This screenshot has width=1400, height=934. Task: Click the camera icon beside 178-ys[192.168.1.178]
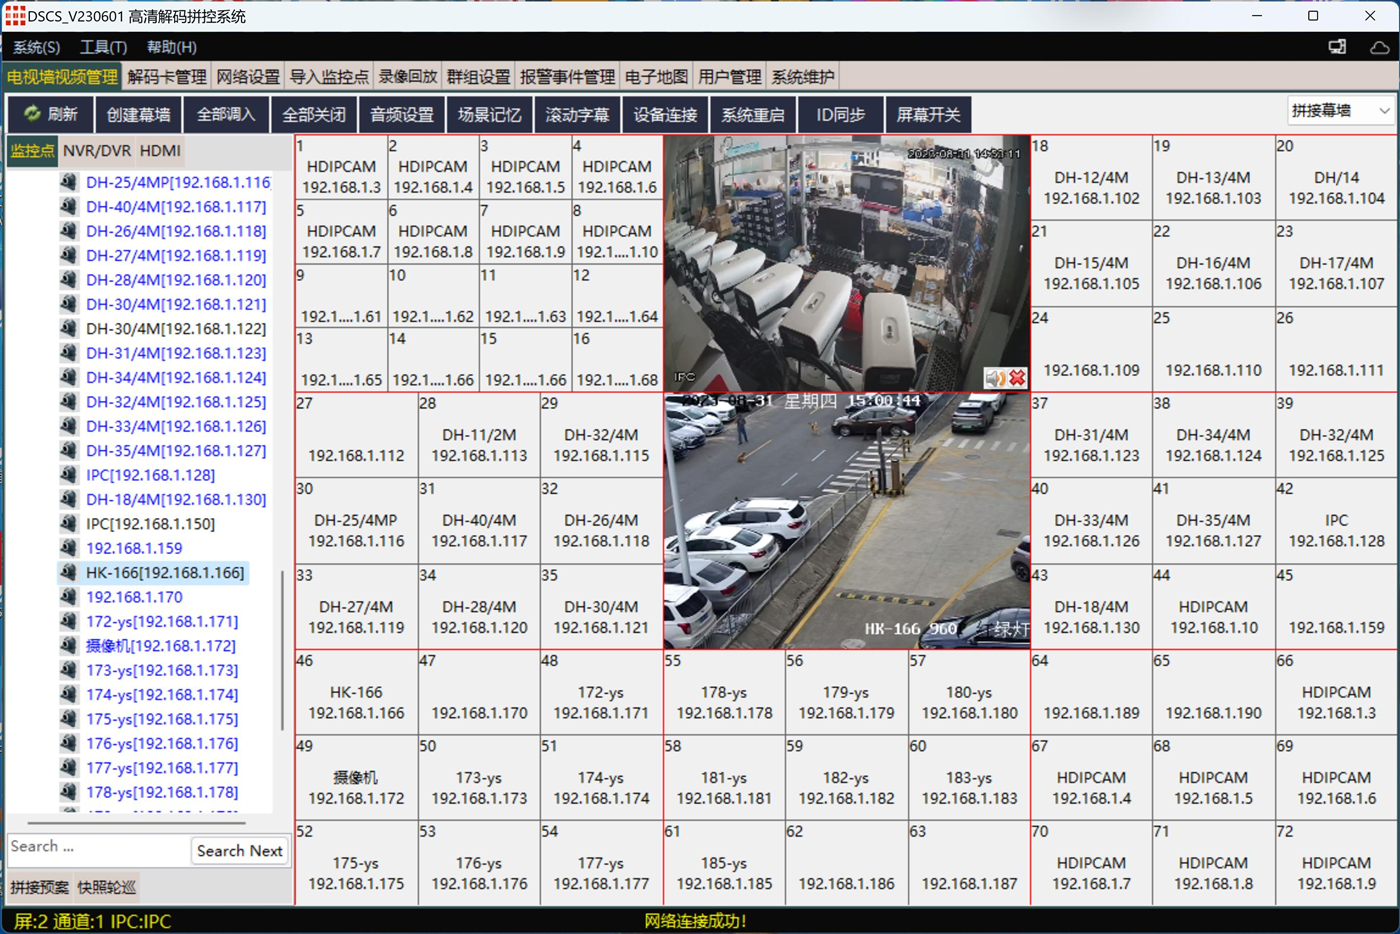[x=69, y=792]
